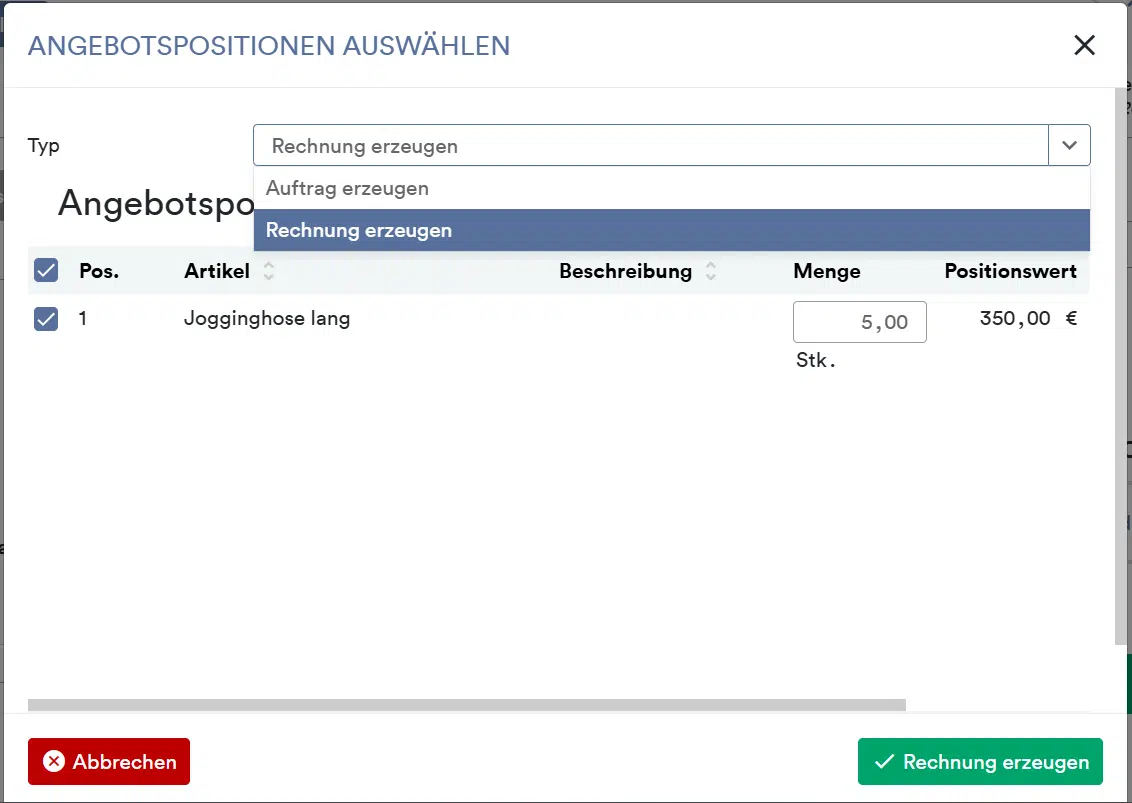The height and width of the screenshot is (803, 1132).
Task: Choose Rechnung erzeugen in the open dropdown
Action: click(358, 230)
